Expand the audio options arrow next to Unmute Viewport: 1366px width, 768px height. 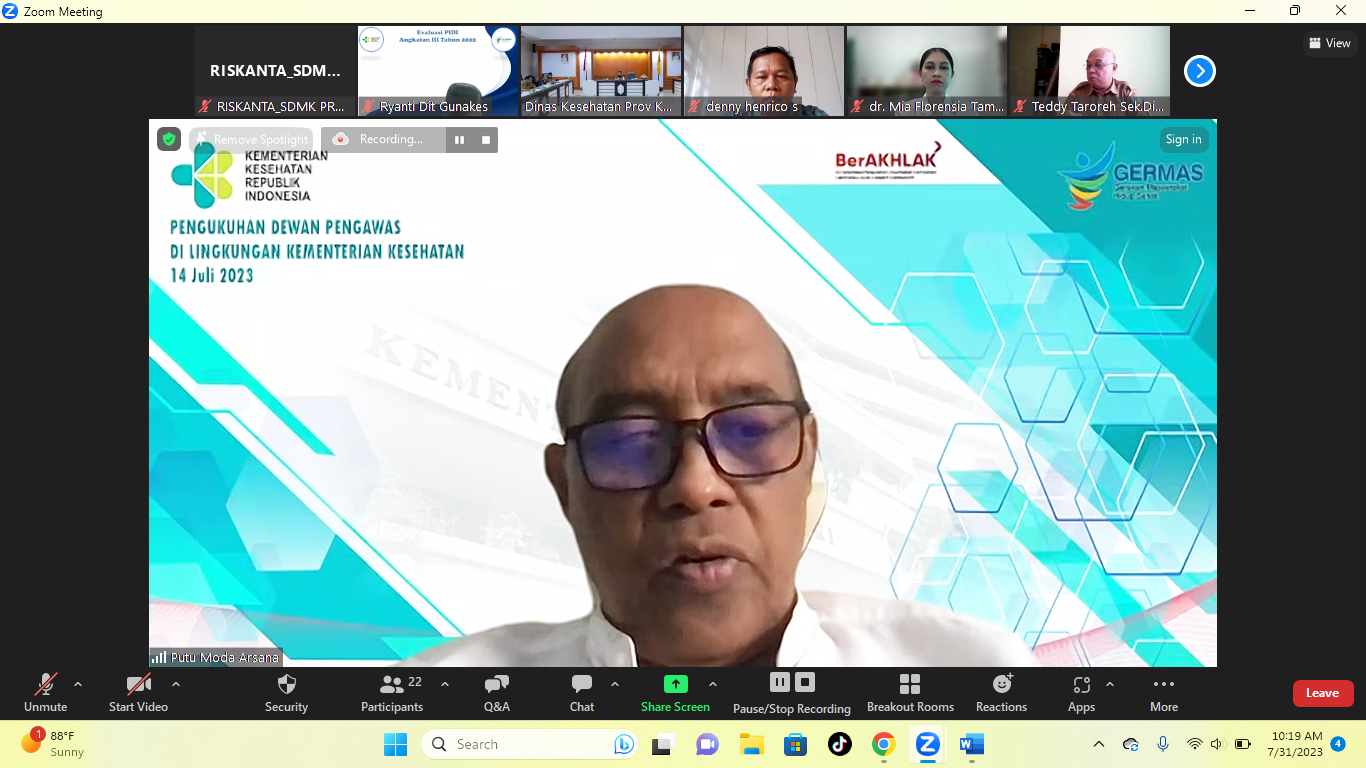(x=78, y=685)
